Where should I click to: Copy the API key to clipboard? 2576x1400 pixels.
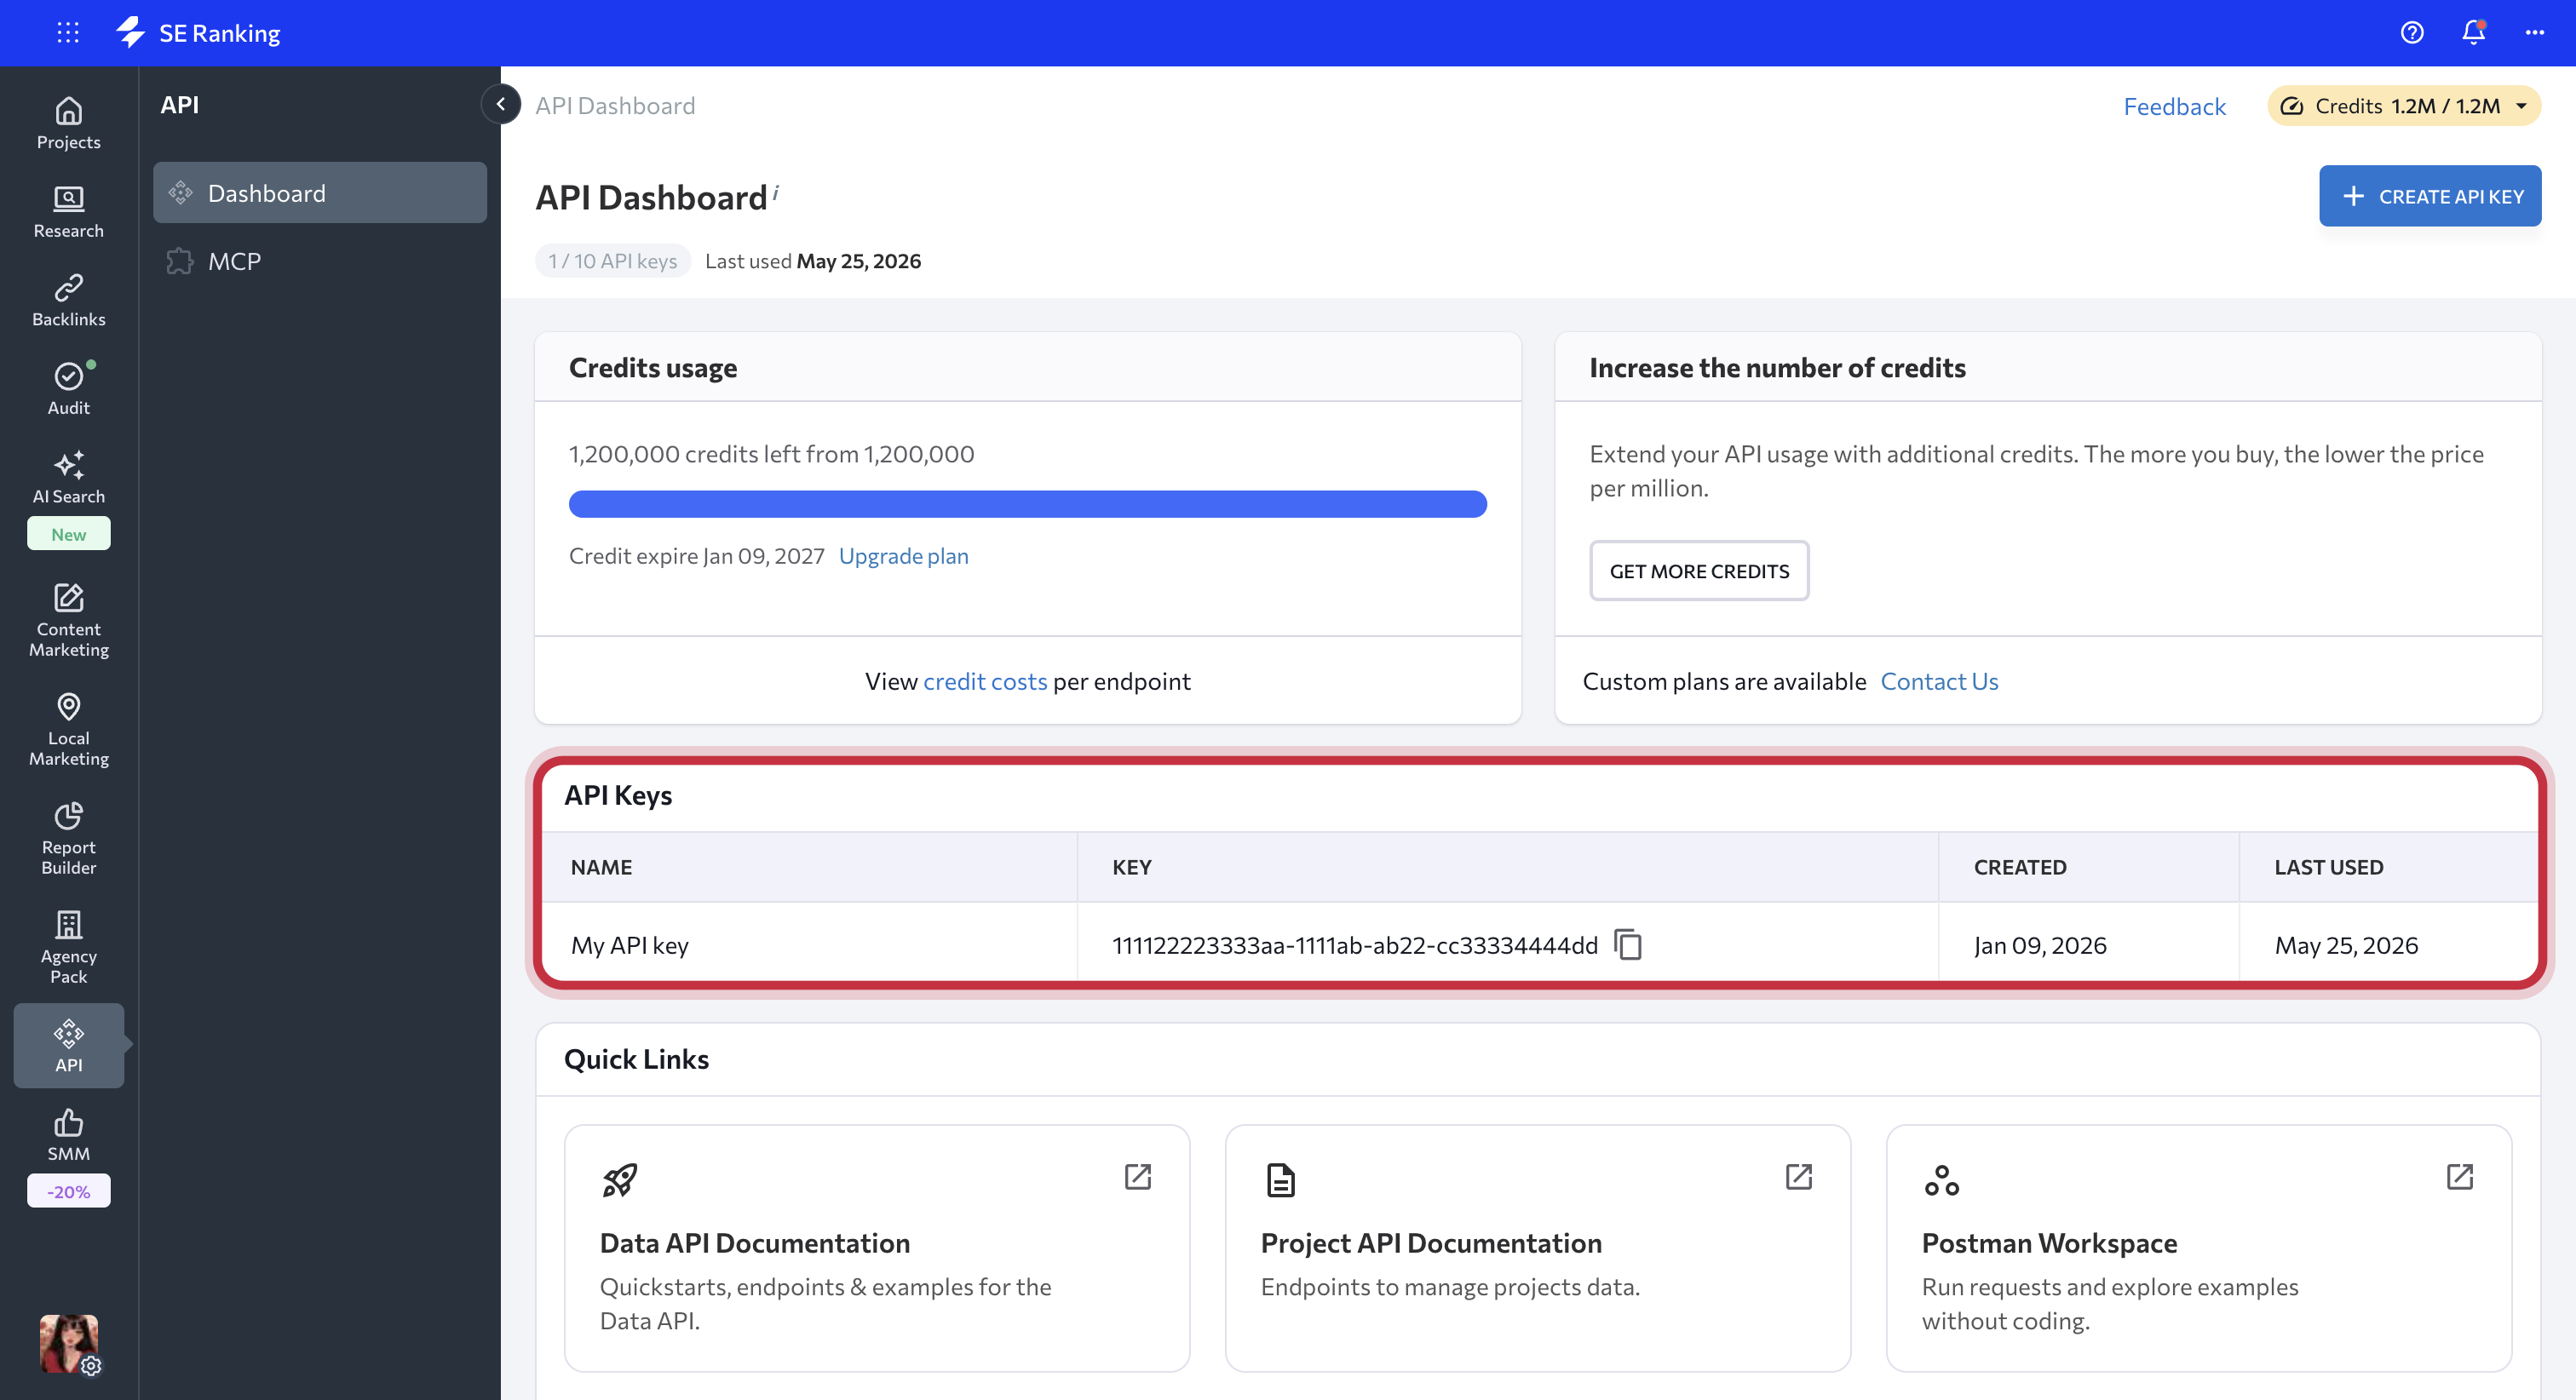click(x=1628, y=944)
